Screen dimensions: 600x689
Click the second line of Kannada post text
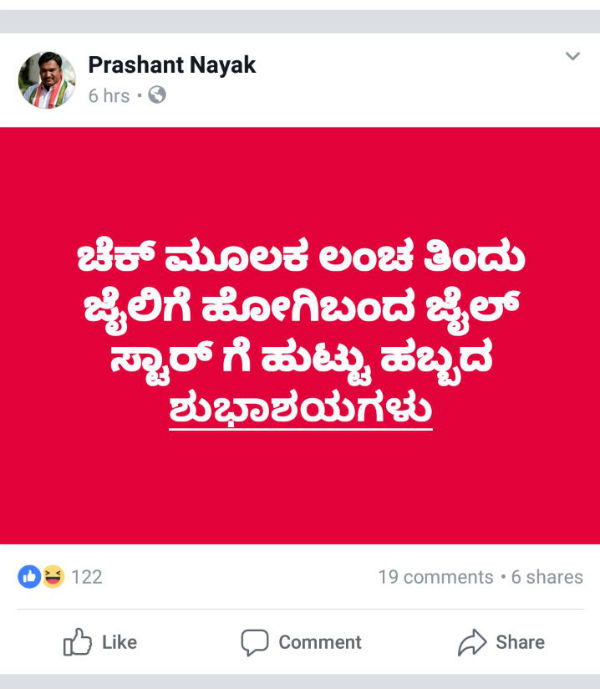(302, 308)
